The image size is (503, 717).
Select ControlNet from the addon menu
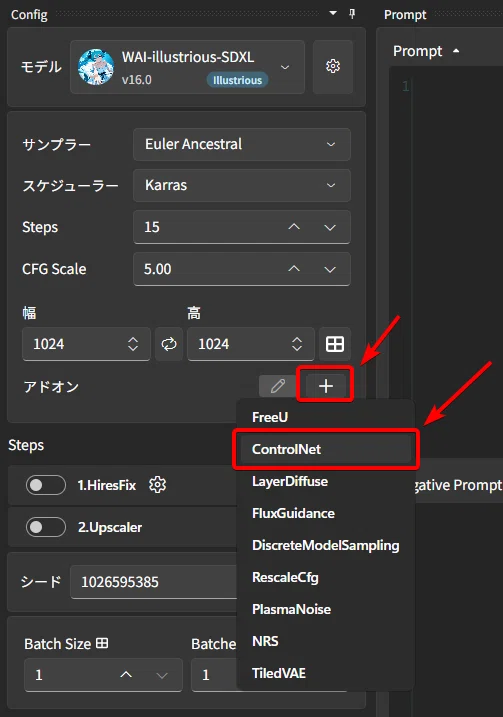[x=326, y=449]
